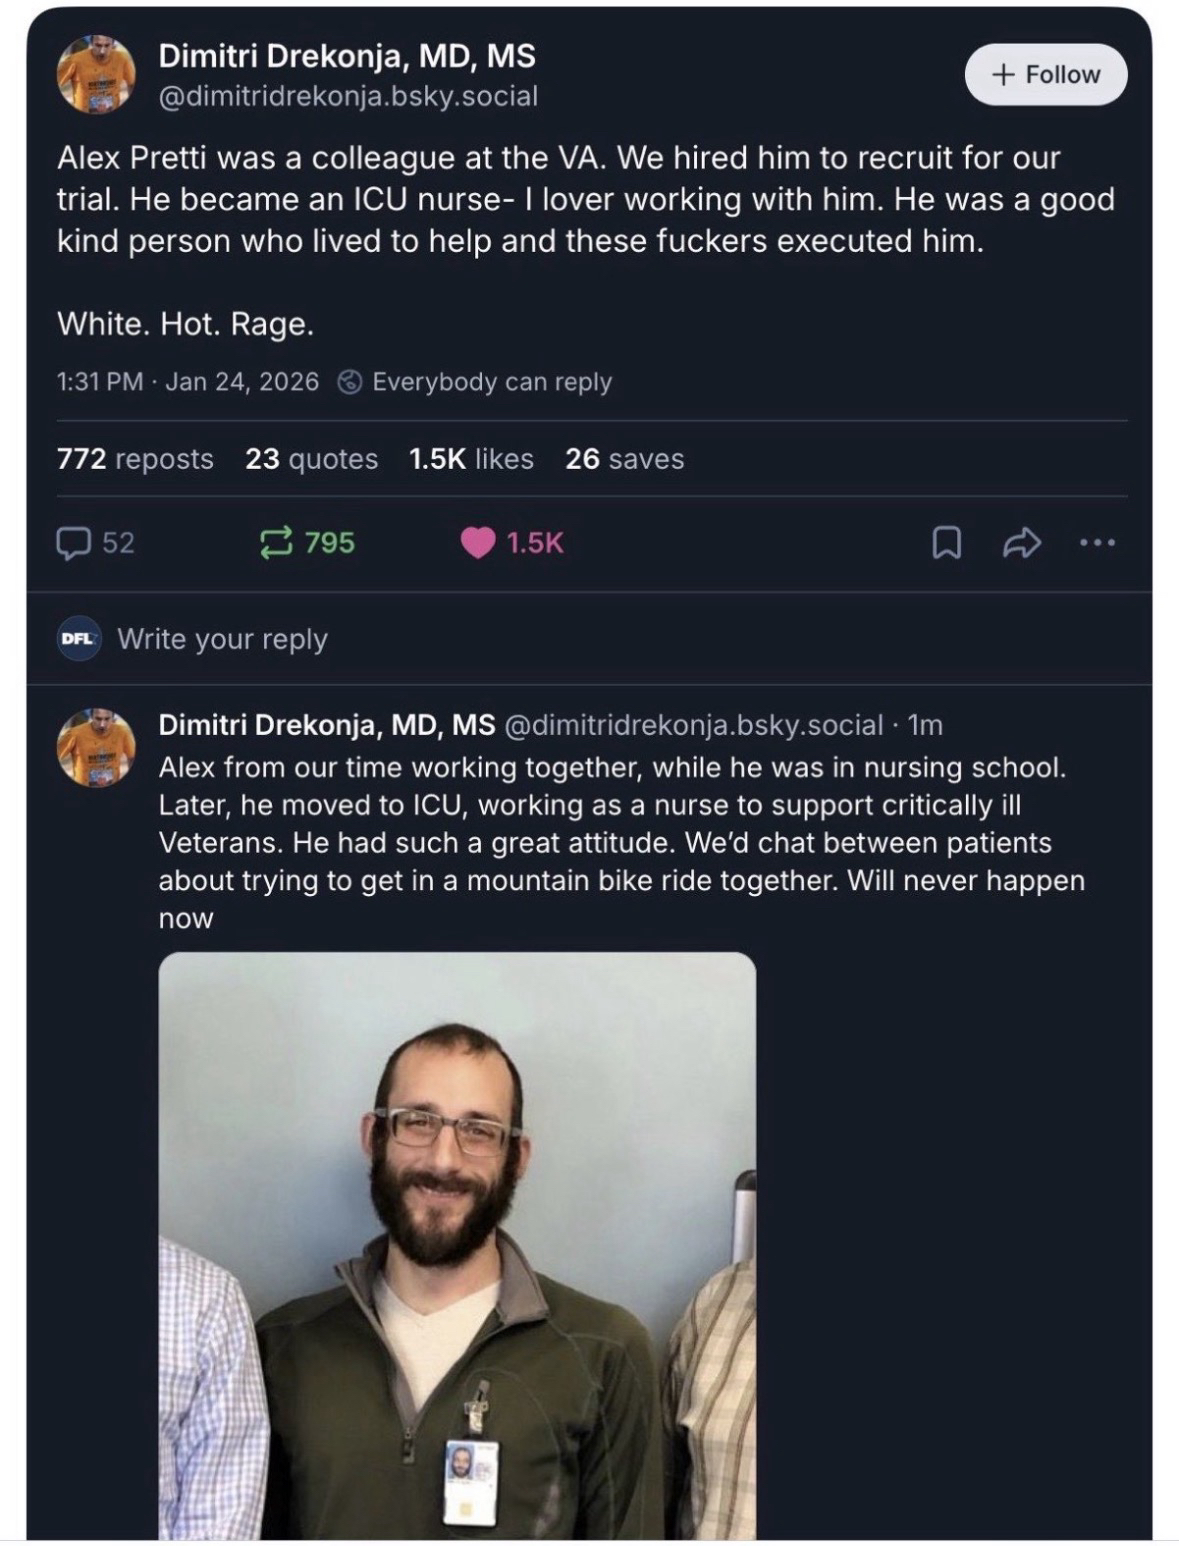
Task: Click the reply speech bubble icon
Action: (x=73, y=543)
